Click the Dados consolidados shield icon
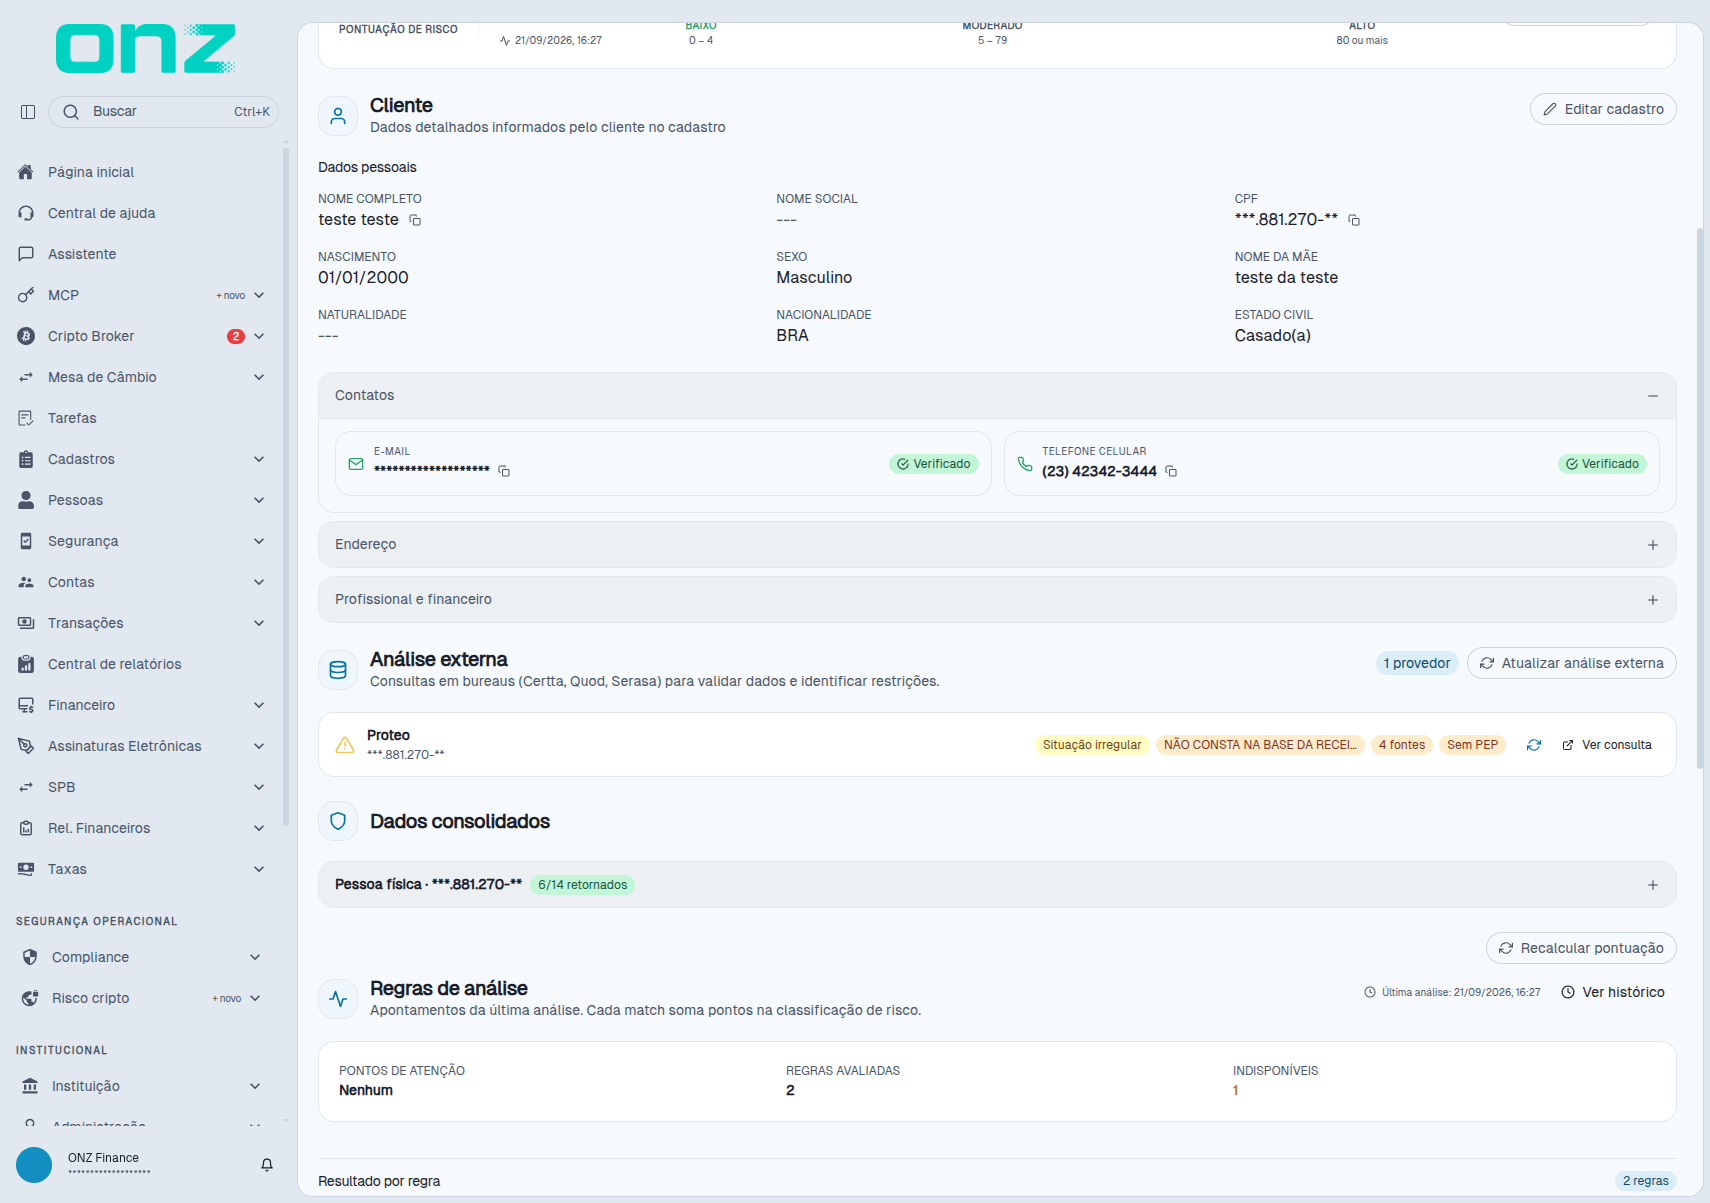Image resolution: width=1710 pixels, height=1203 pixels. (338, 821)
